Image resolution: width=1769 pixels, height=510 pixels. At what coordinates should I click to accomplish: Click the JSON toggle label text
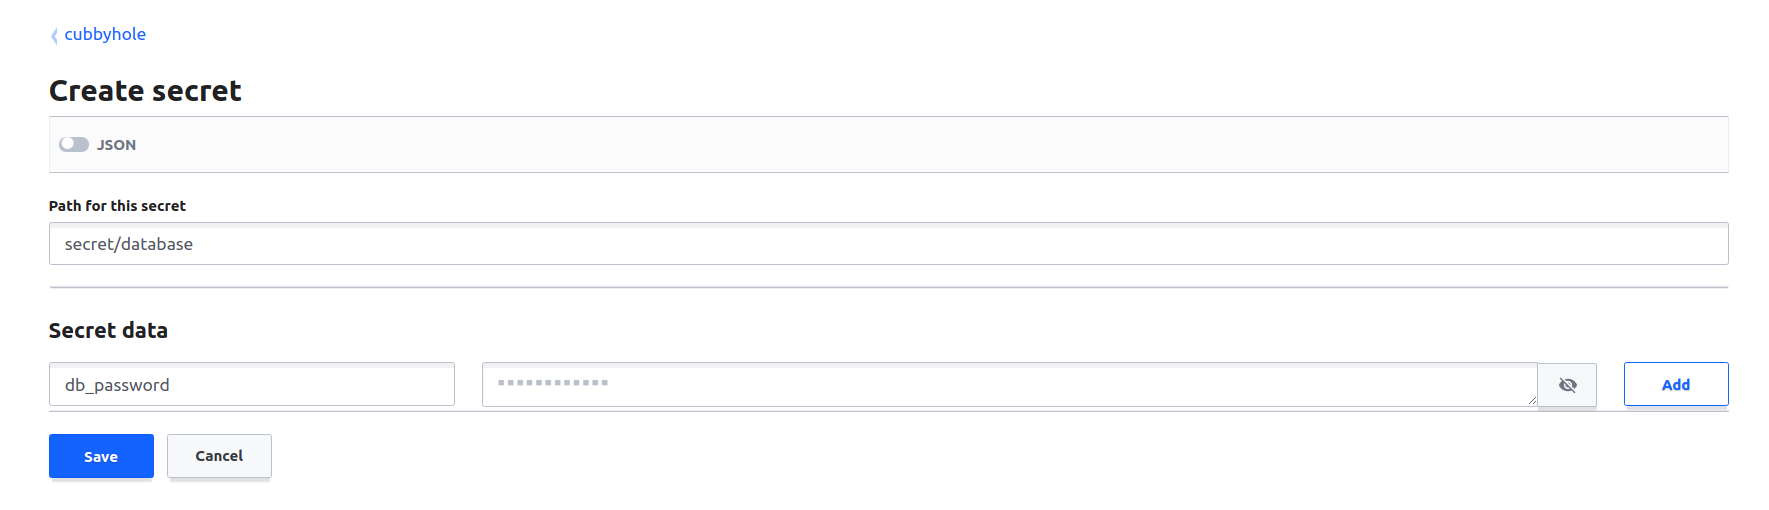(116, 145)
